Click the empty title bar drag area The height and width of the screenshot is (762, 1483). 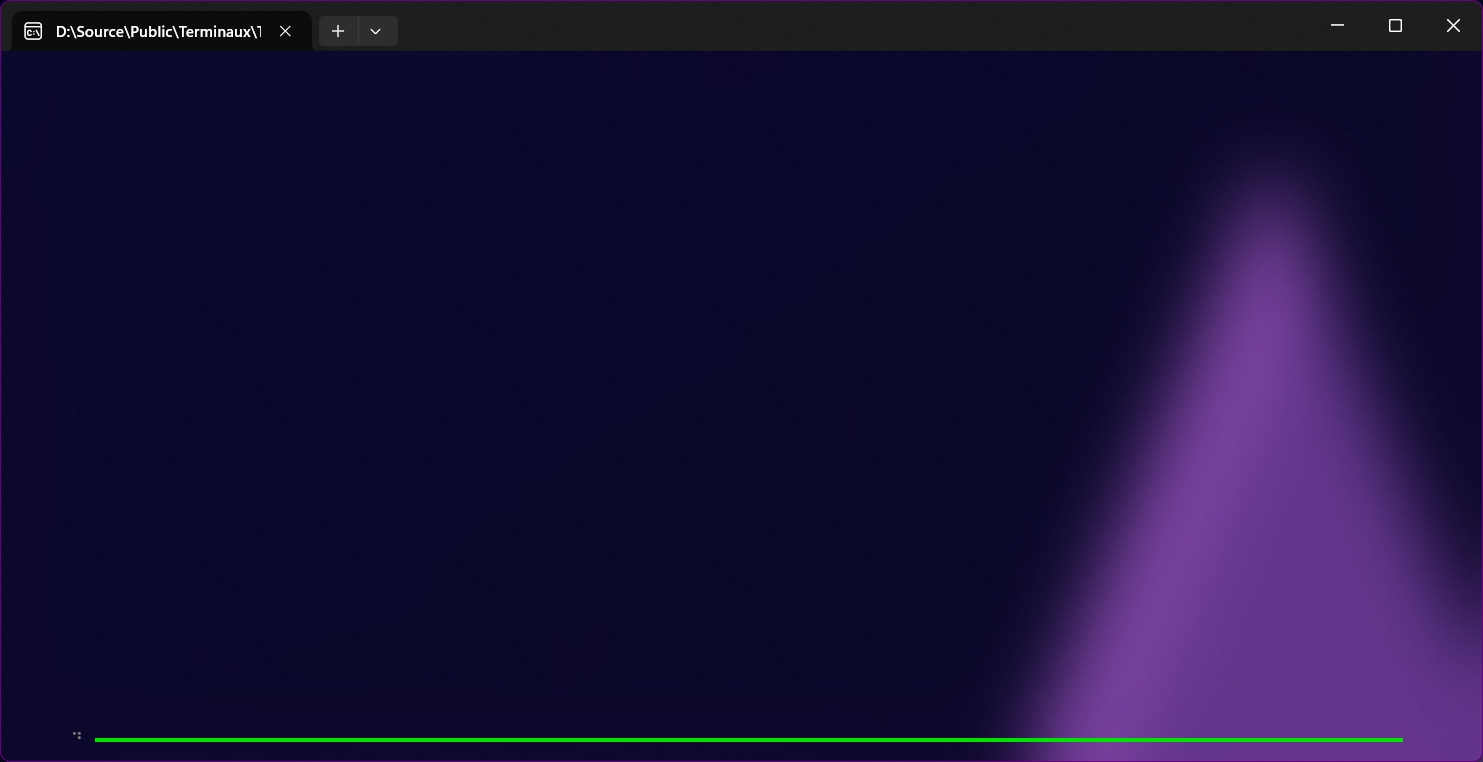pos(850,25)
